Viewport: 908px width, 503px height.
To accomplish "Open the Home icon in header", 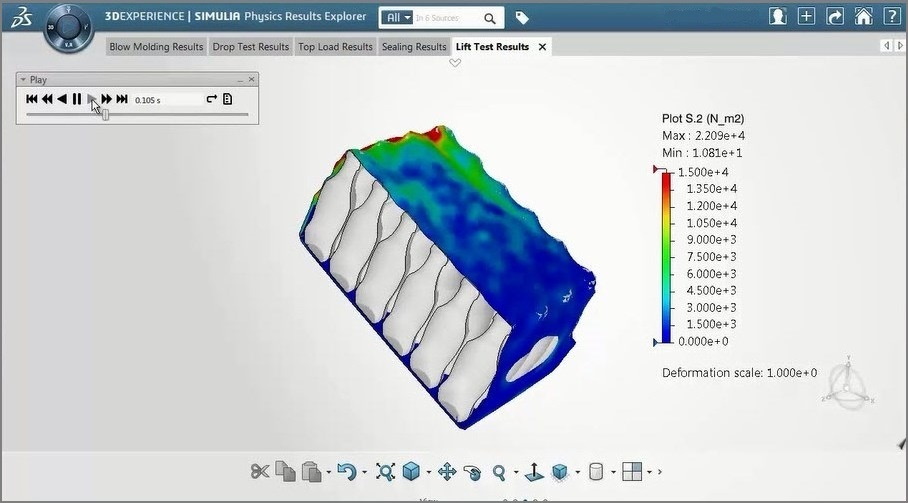I will 863,17.
